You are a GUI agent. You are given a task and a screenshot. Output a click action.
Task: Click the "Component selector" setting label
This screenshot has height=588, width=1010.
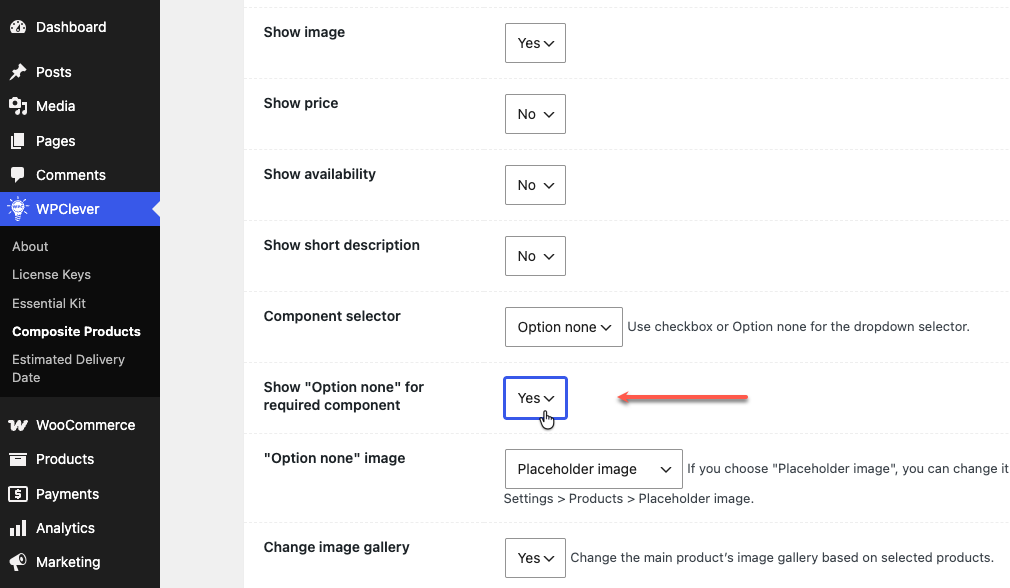332,316
